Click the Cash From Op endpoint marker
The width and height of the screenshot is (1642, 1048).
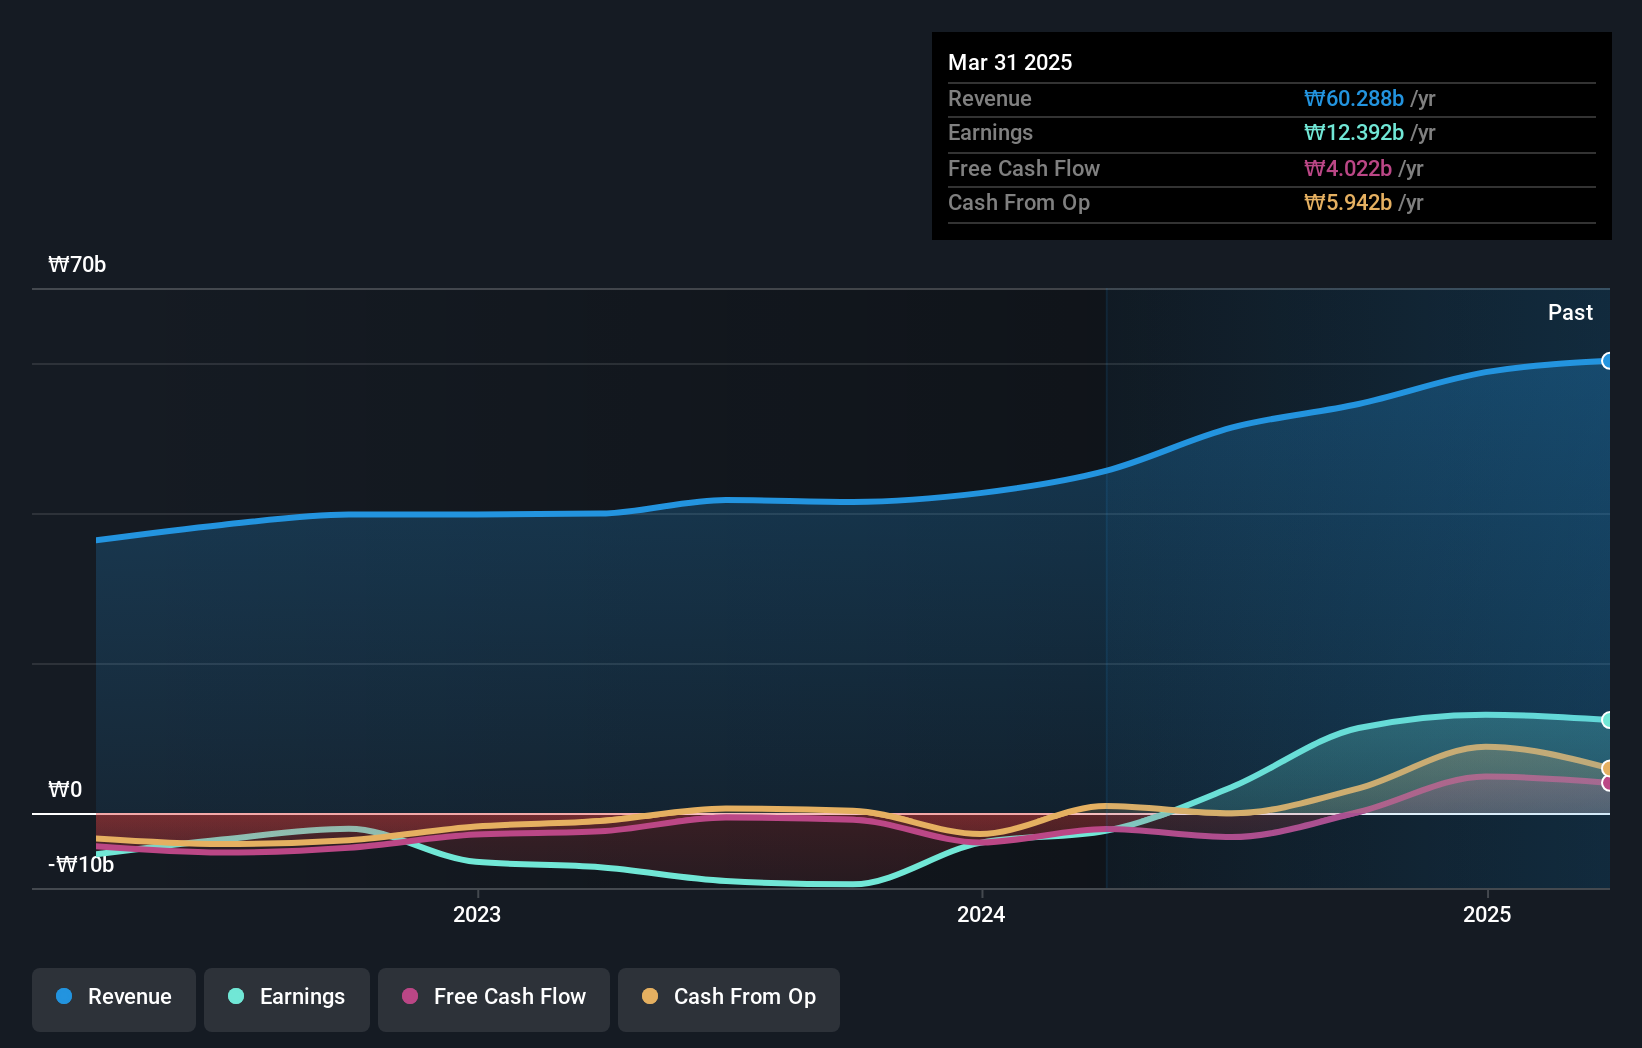pos(1607,766)
